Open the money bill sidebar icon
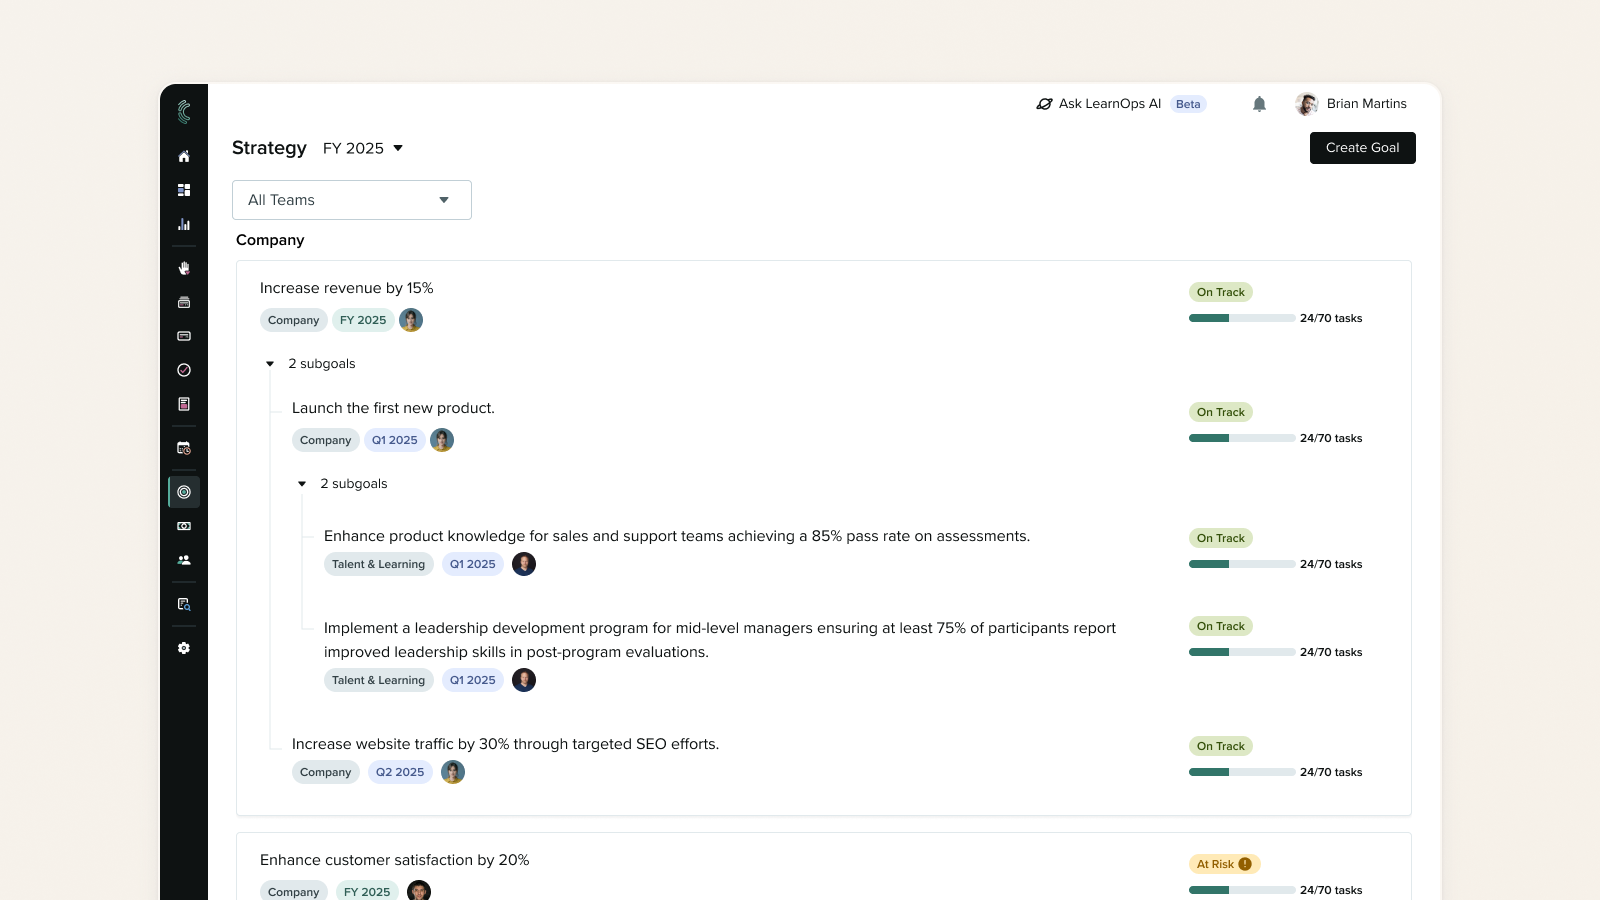Viewport: 1600px width, 900px height. 184,526
